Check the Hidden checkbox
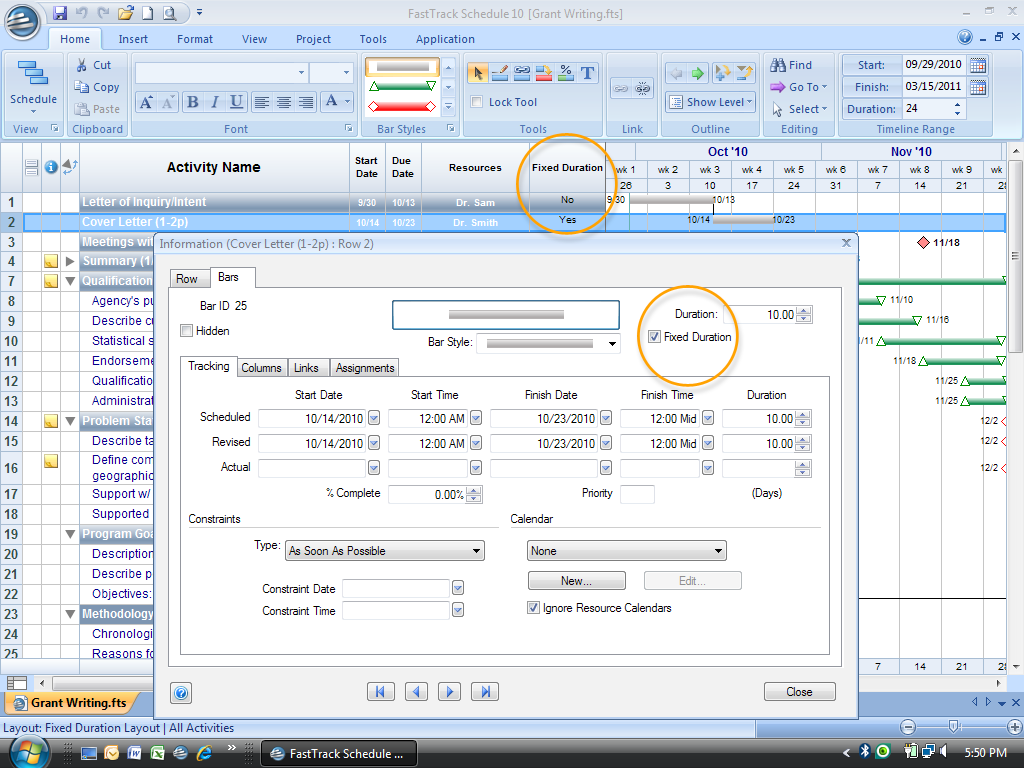The image size is (1024, 768). tap(187, 331)
